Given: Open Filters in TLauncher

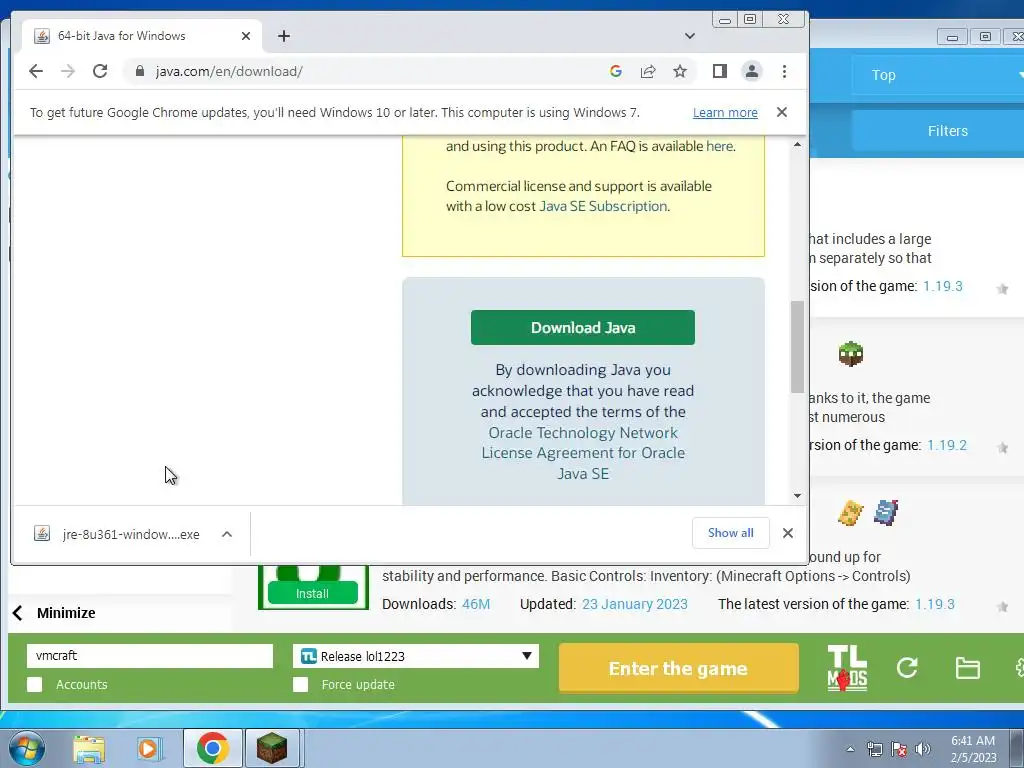Looking at the screenshot, I should point(938,131).
